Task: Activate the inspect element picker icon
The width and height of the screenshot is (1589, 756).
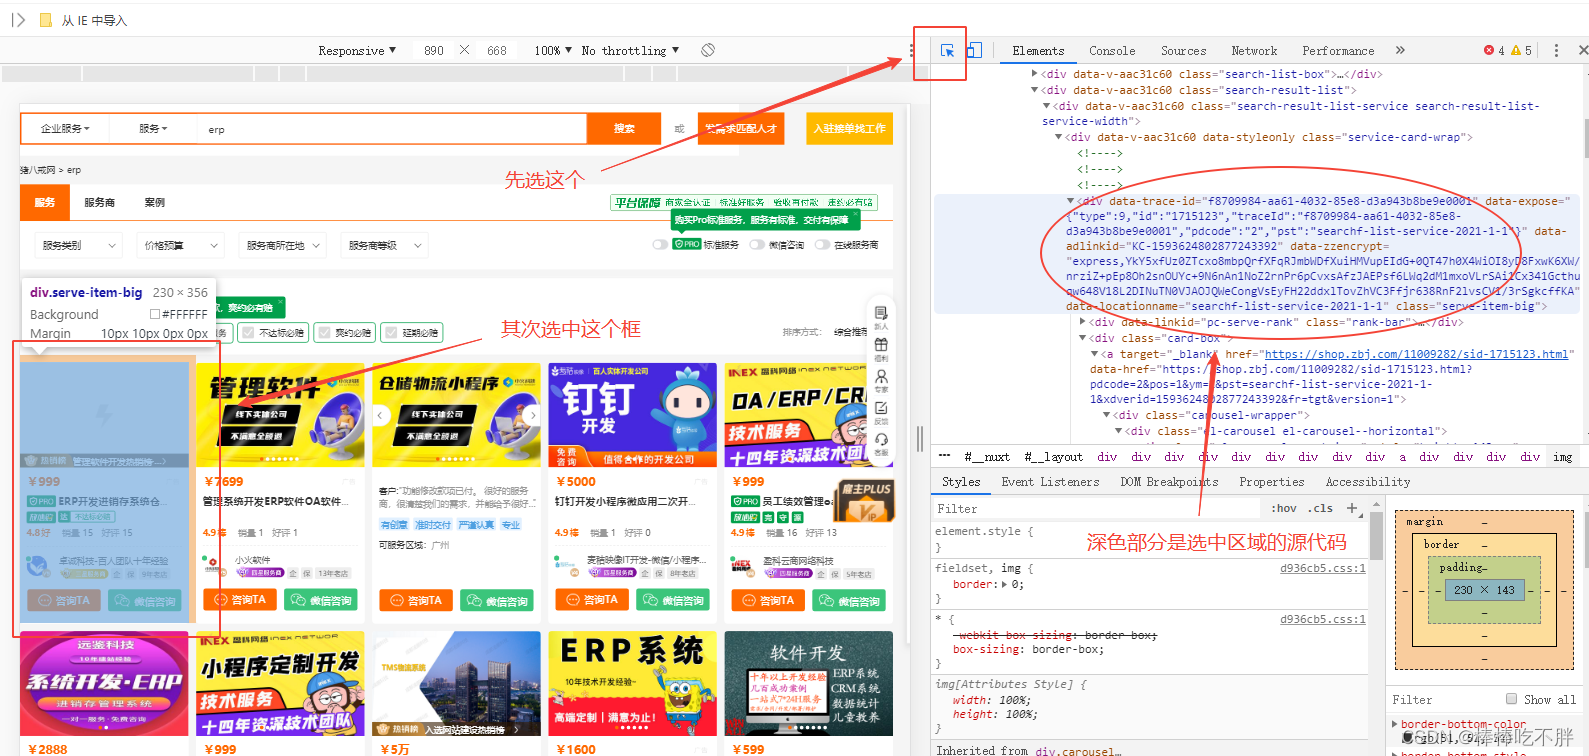Action: pos(947,50)
